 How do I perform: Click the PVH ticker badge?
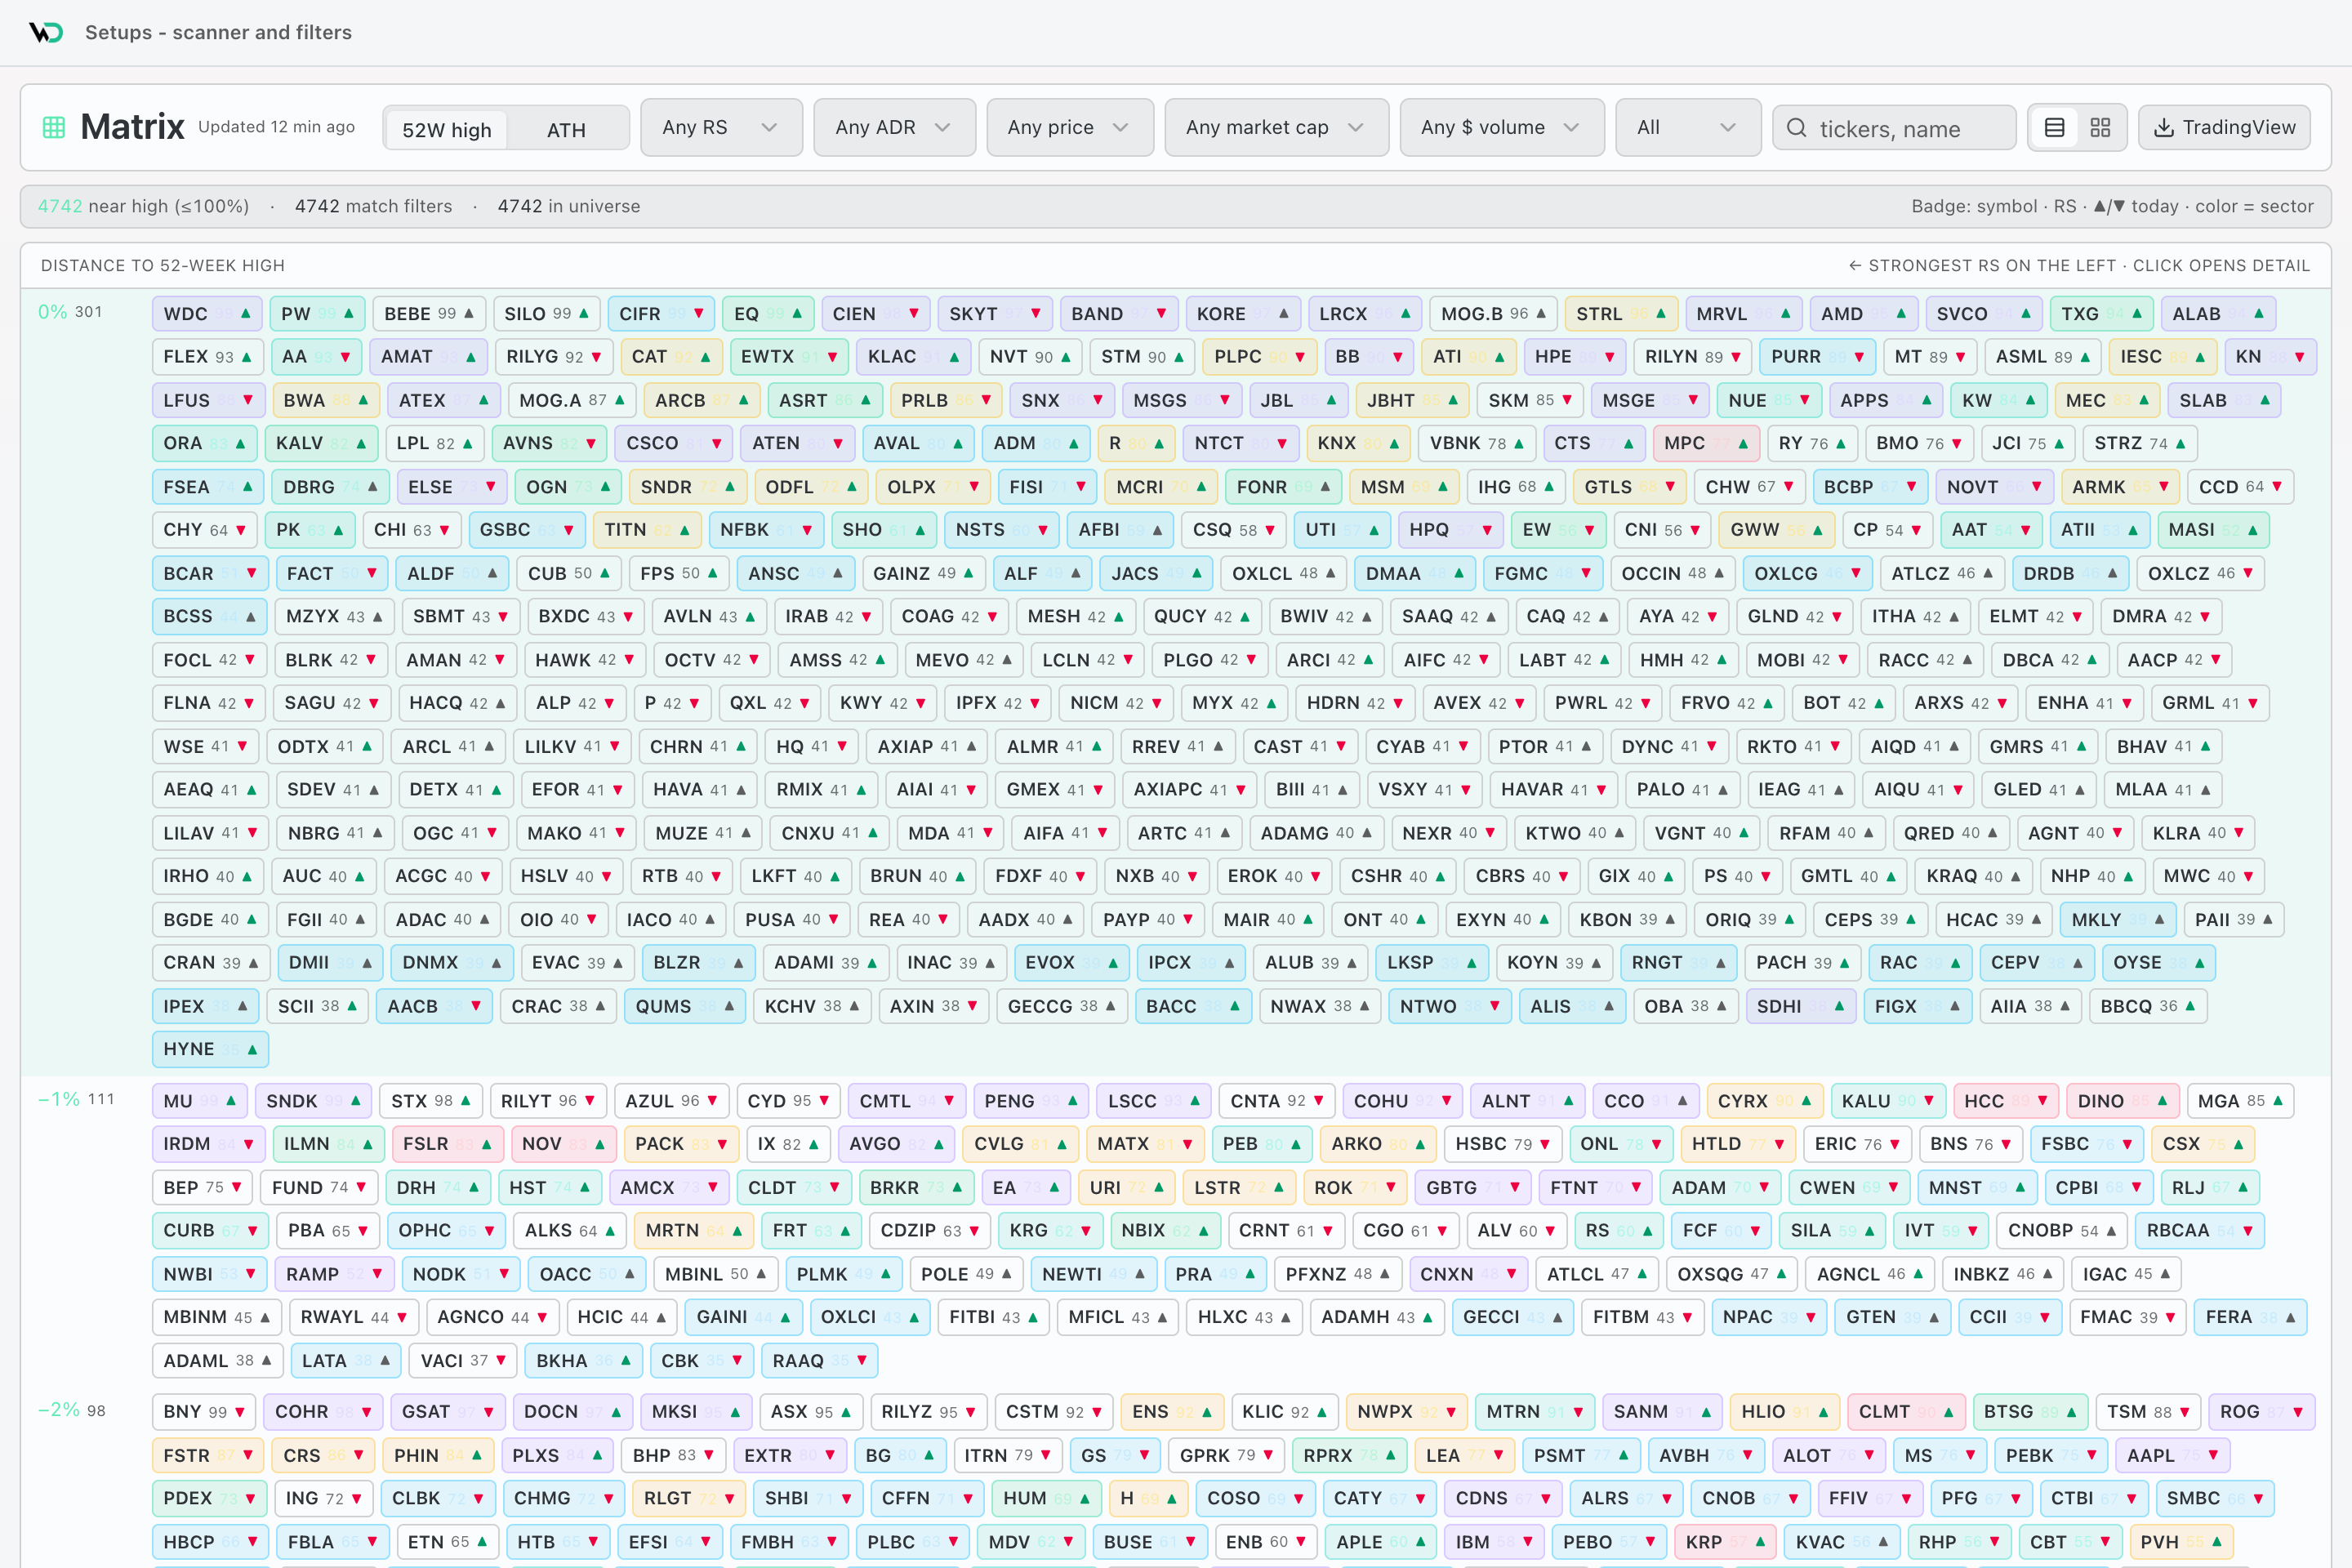(x=2181, y=1542)
